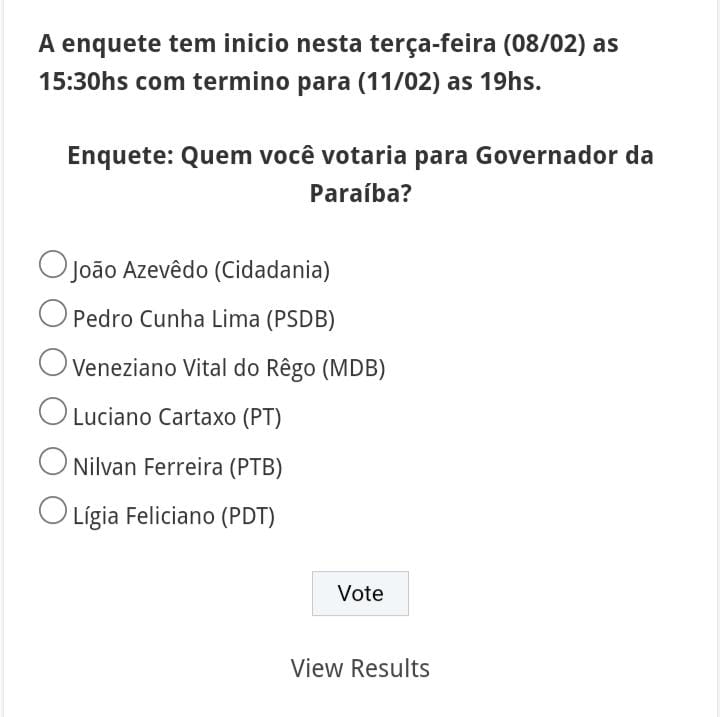Click the poll question heading 'Enquete: Quem você votaria'
The height and width of the screenshot is (717, 720).
(x=360, y=156)
